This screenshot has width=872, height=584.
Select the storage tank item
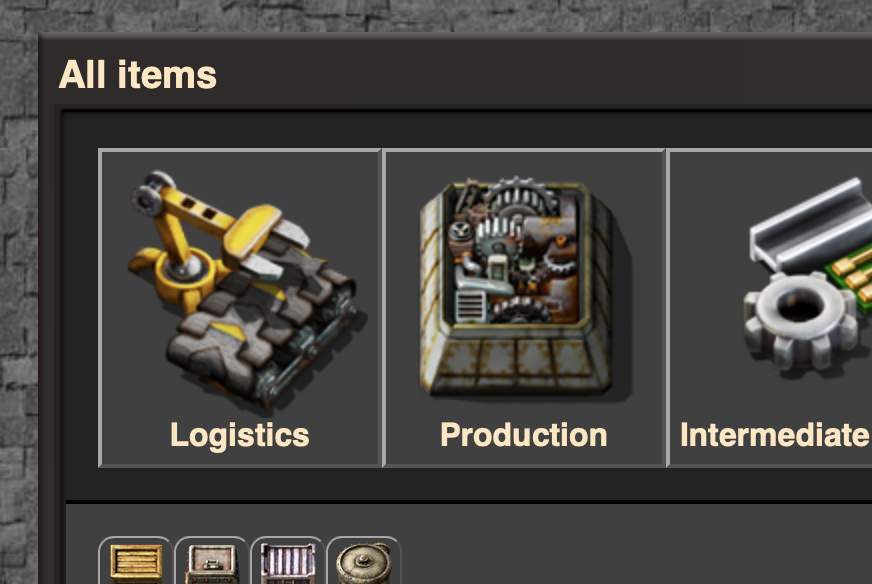pyautogui.click(x=364, y=561)
